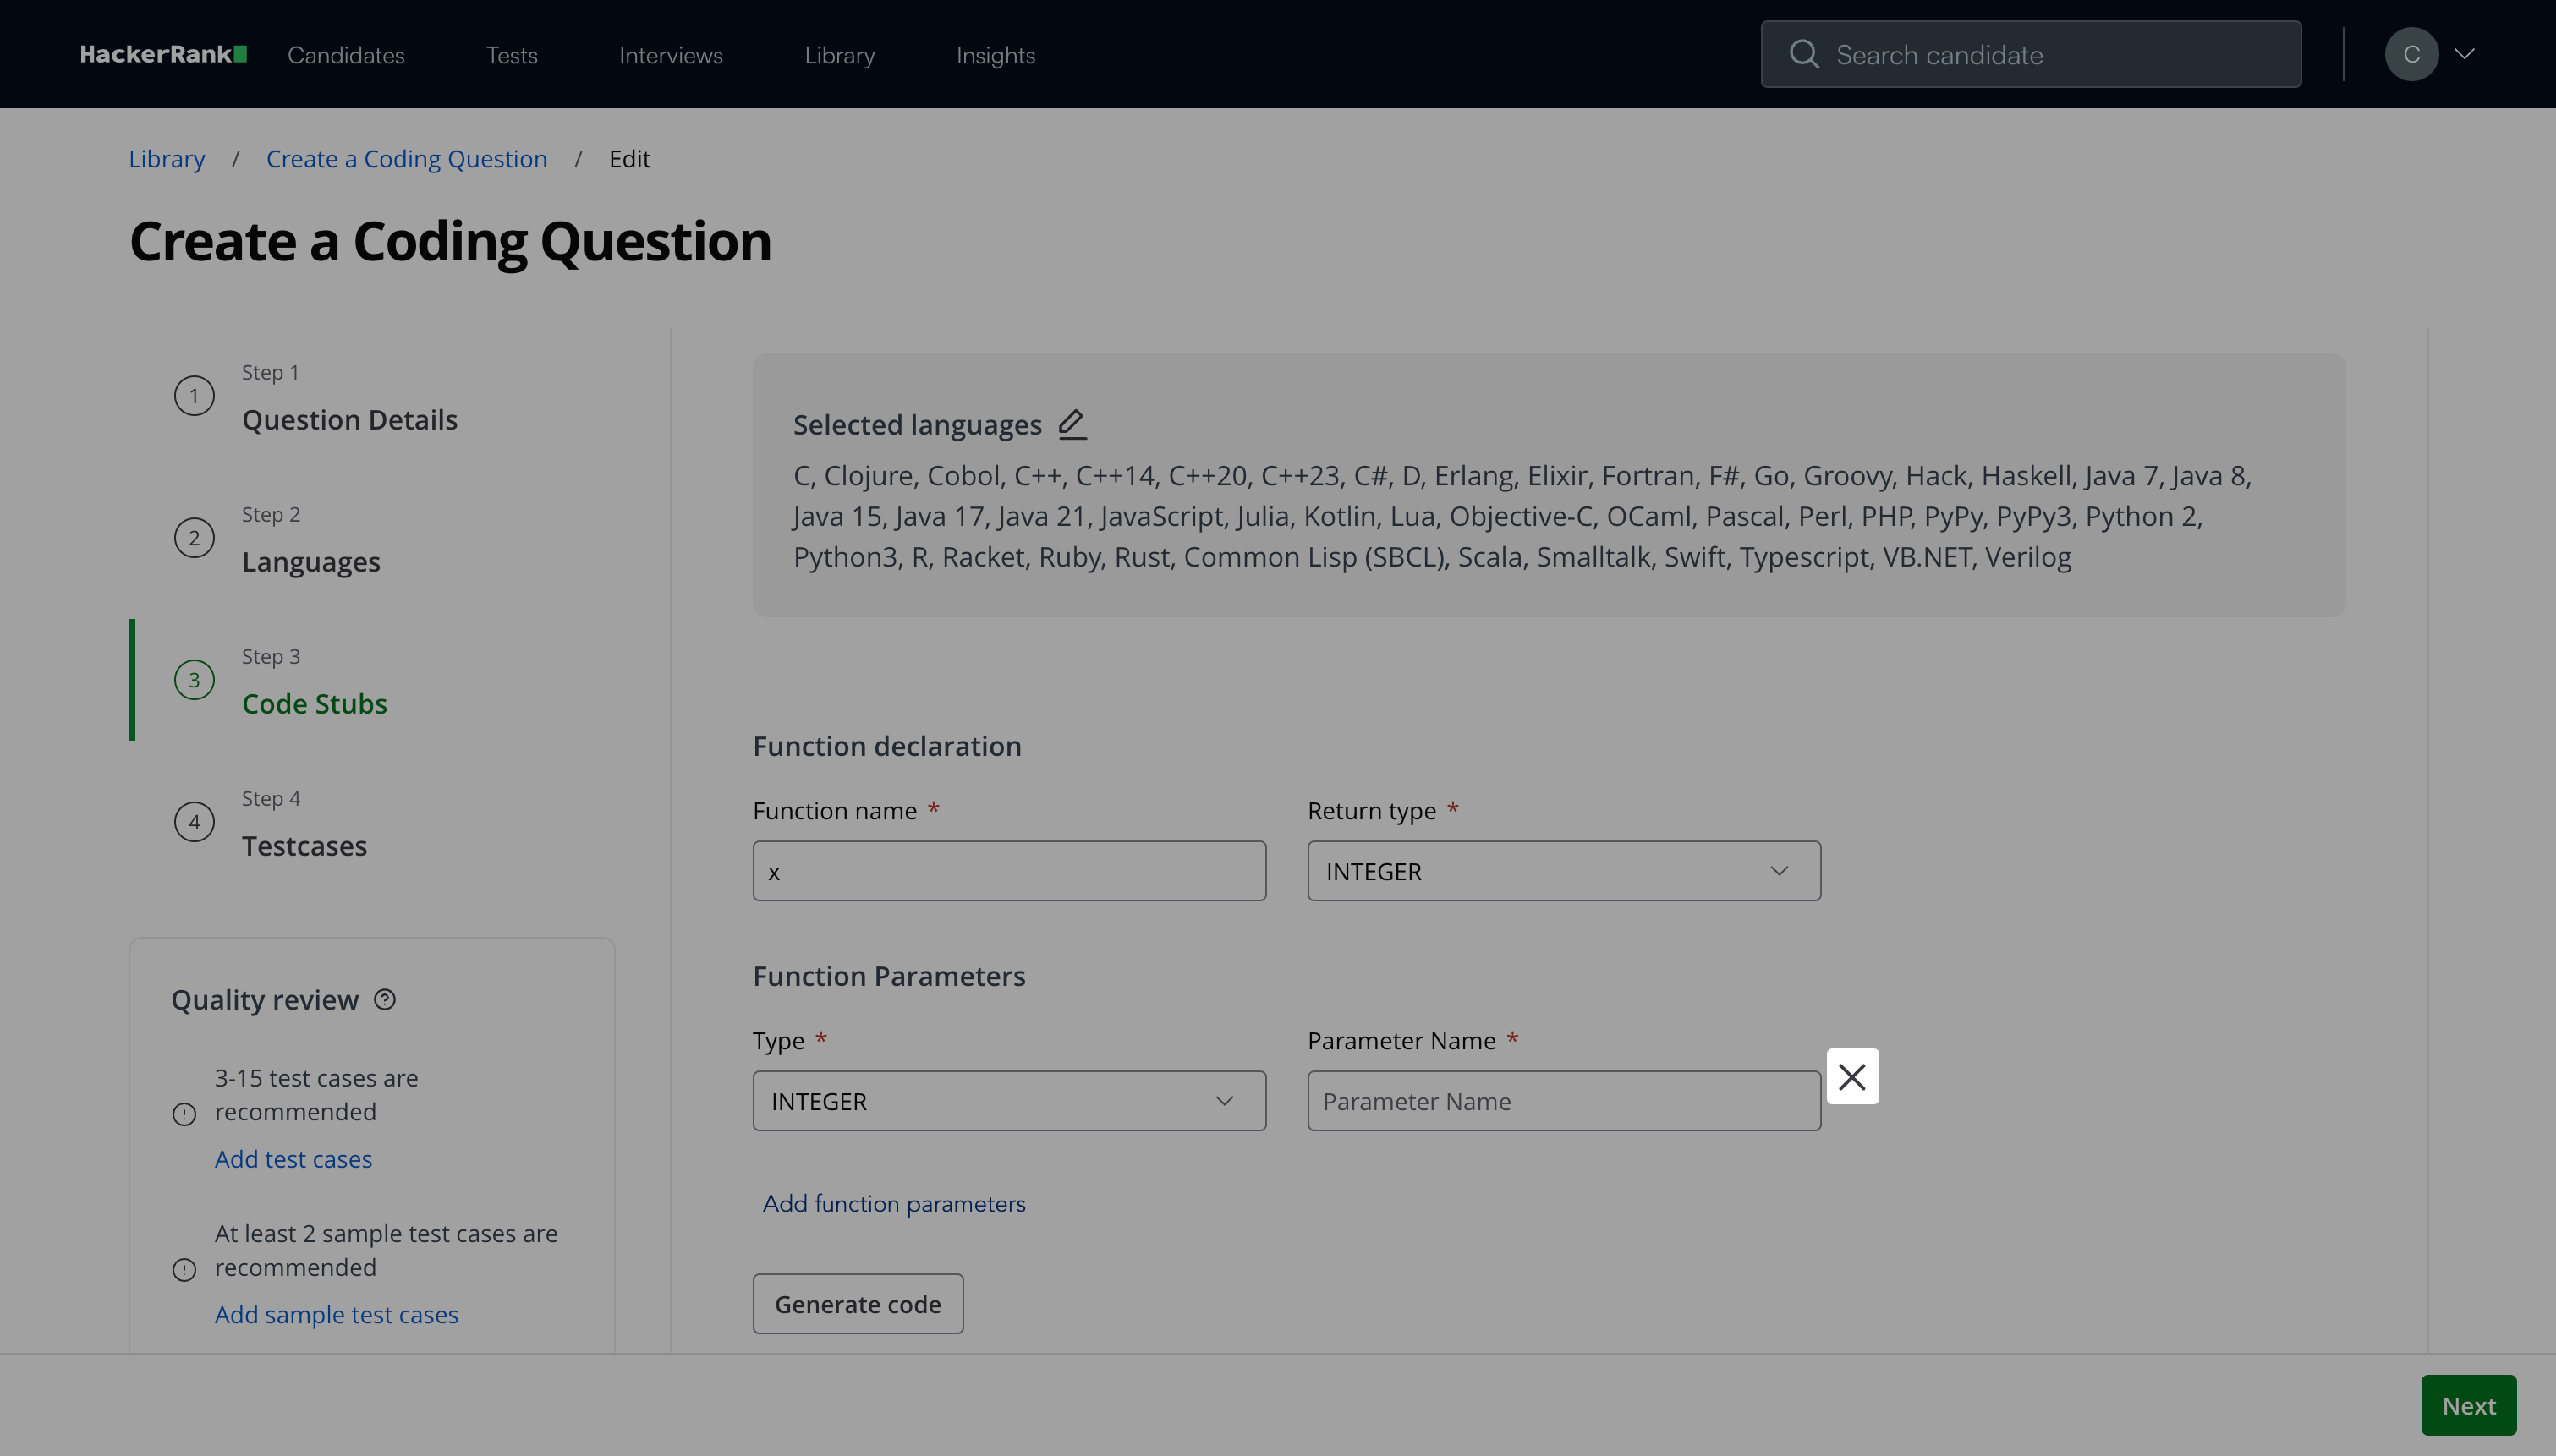This screenshot has height=1456, width=2556.
Task: Open the Candidates menu
Action: pyautogui.click(x=346, y=55)
